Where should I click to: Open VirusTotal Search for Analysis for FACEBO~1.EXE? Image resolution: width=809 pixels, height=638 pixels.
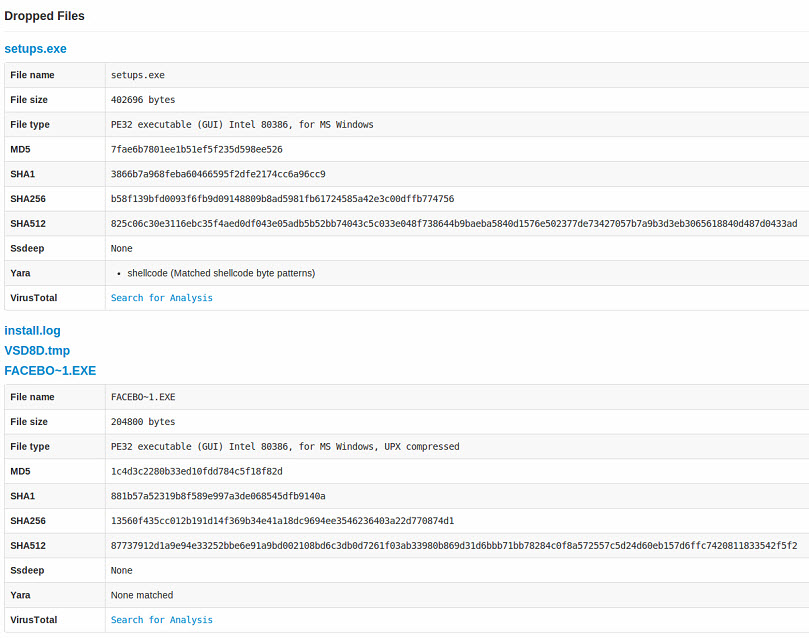(161, 619)
